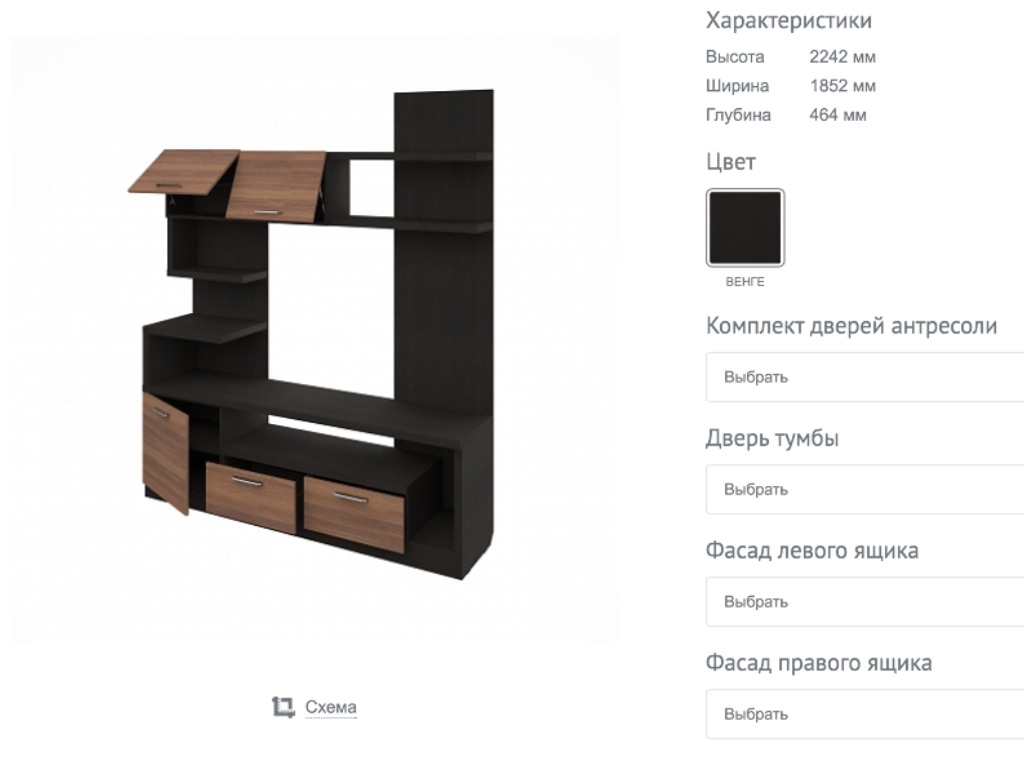The width and height of the screenshot is (1024, 768).
Task: Click the Цвет section heading
Action: (x=731, y=161)
